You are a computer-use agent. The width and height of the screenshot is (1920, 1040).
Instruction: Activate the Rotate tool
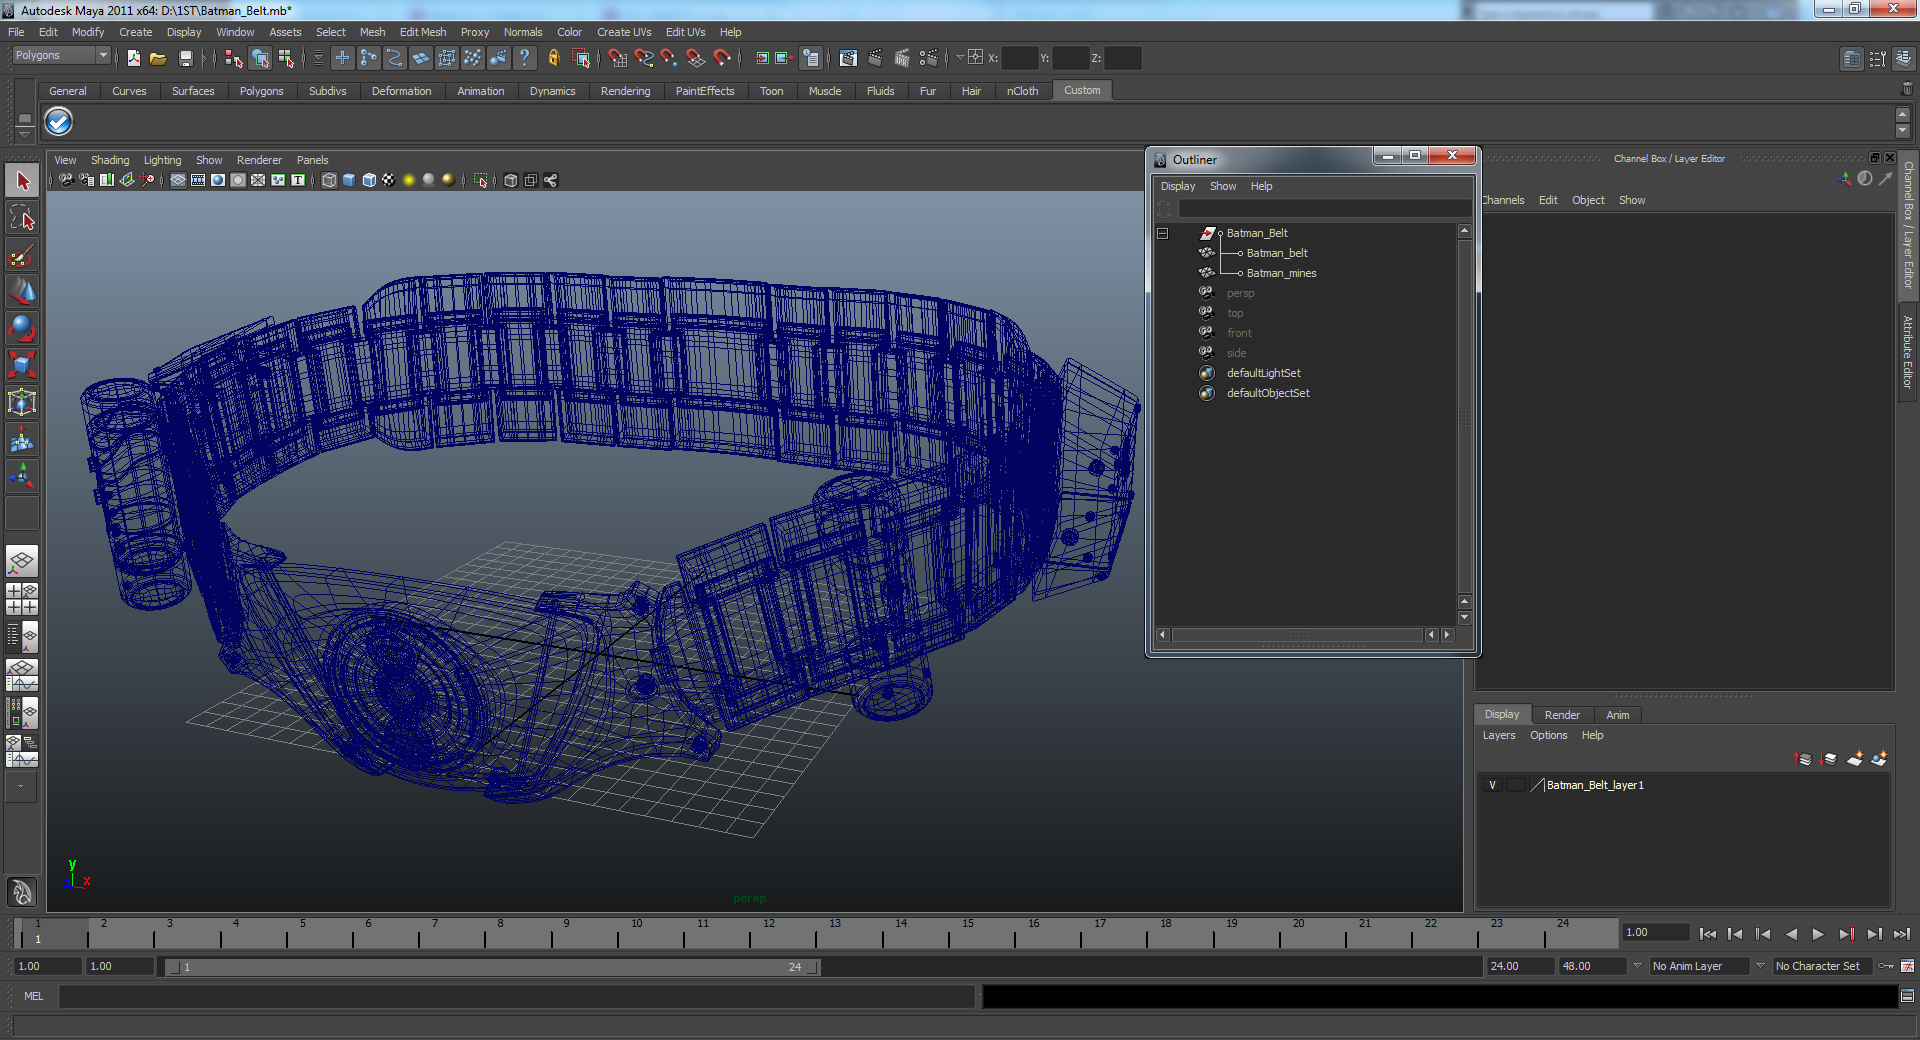[22, 328]
